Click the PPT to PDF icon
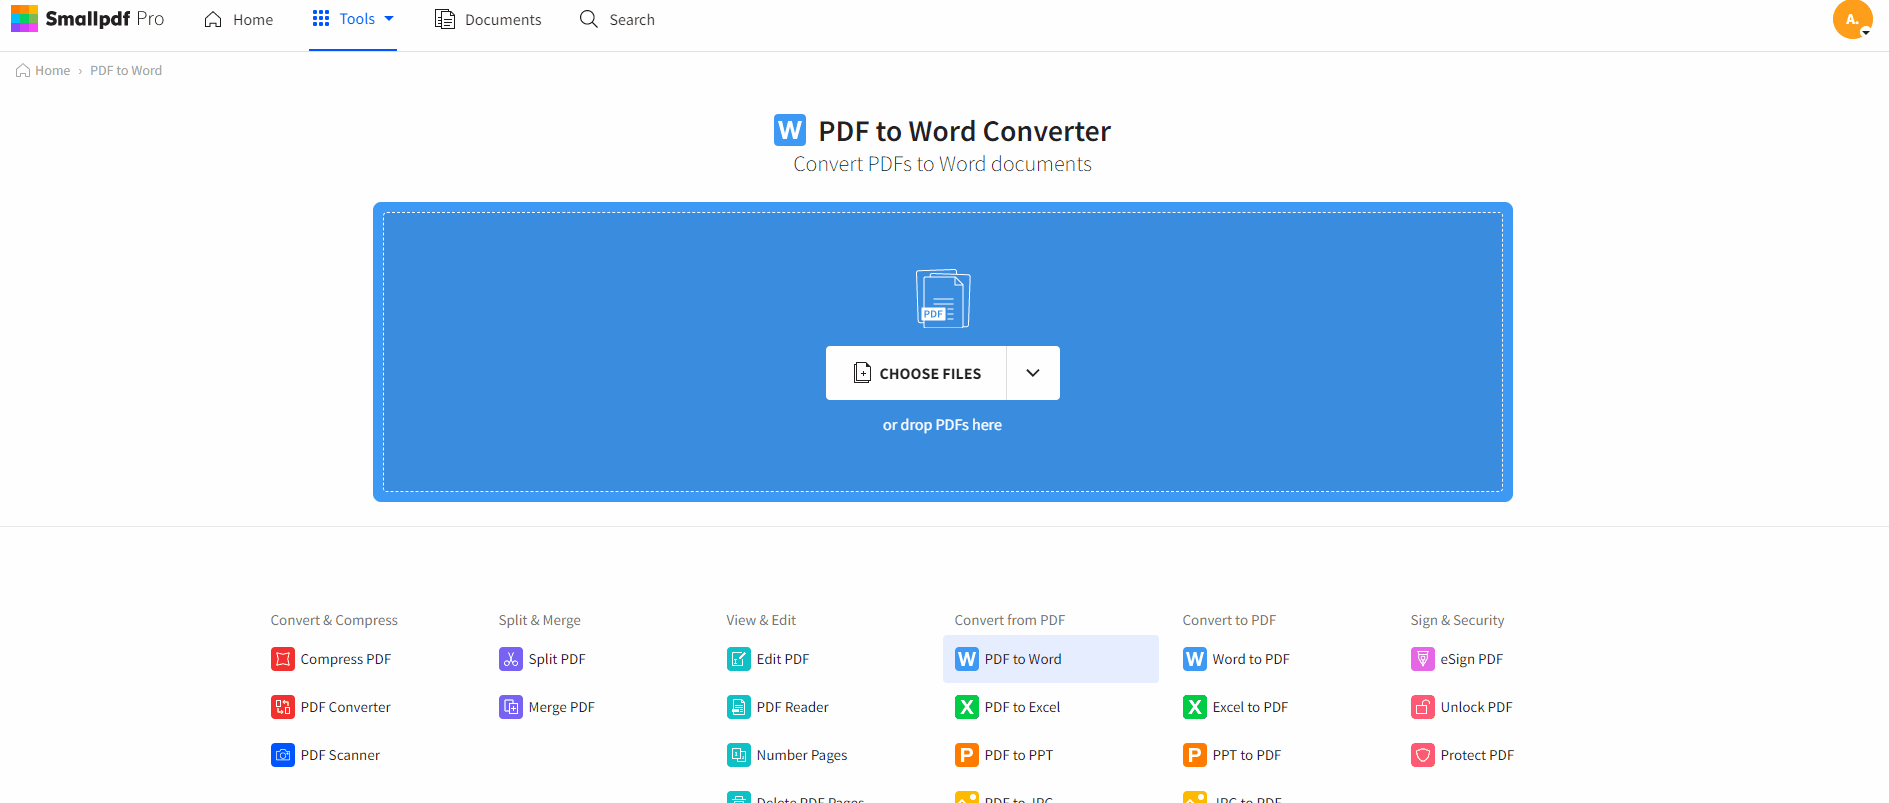This screenshot has width=1889, height=803. coord(1195,755)
